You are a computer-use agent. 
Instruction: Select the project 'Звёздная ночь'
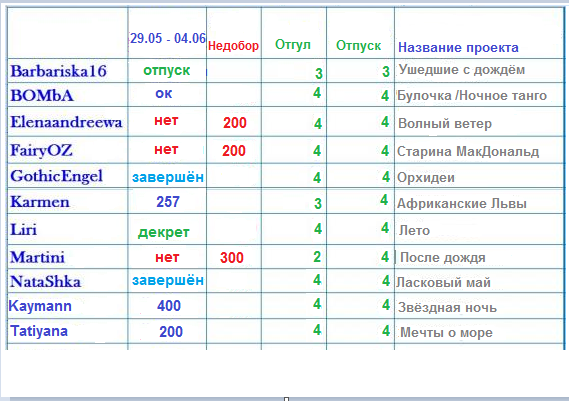pos(447,308)
